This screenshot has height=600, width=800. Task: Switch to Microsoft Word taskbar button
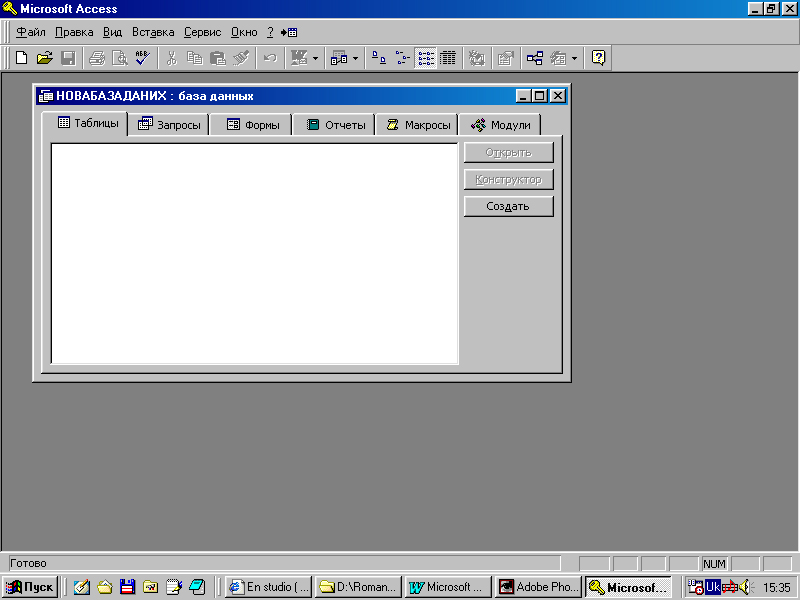[448, 587]
